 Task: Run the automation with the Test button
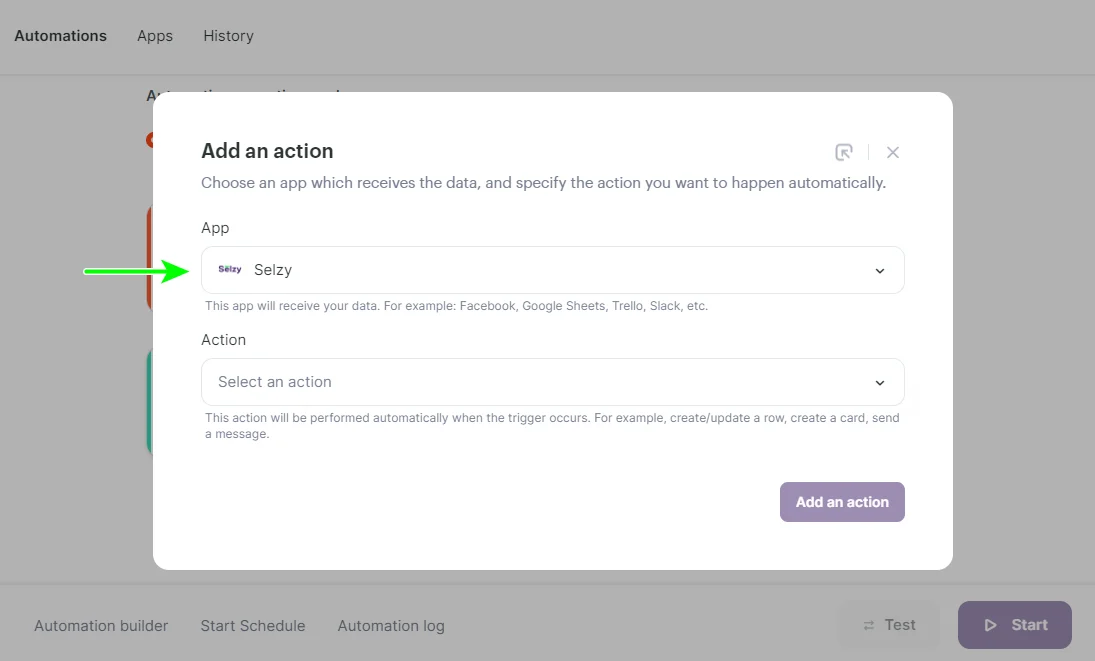tap(888, 624)
